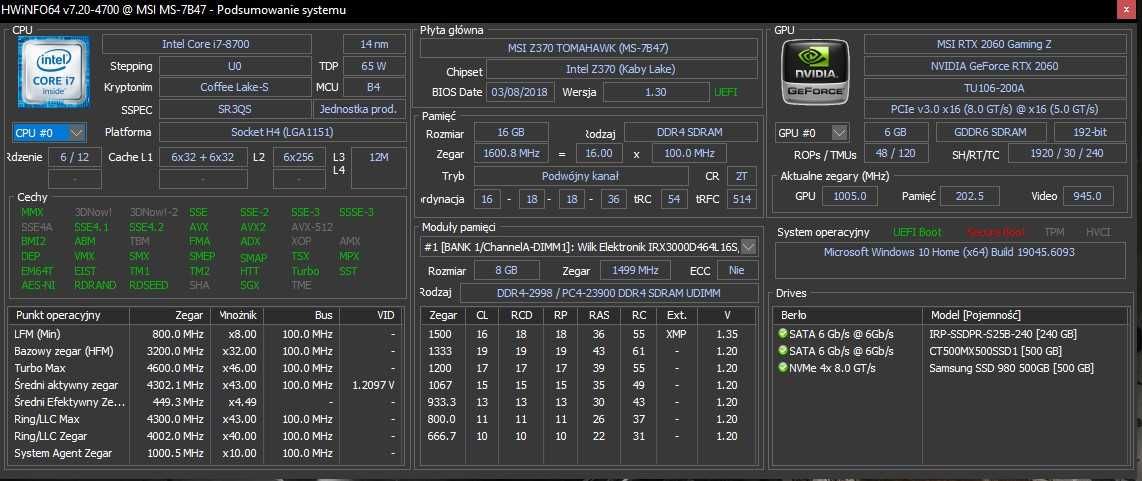Viewport: 1142px width, 481px height.
Task: Click the memory type 'DDR4 SDRAM' field
Action: (690, 133)
